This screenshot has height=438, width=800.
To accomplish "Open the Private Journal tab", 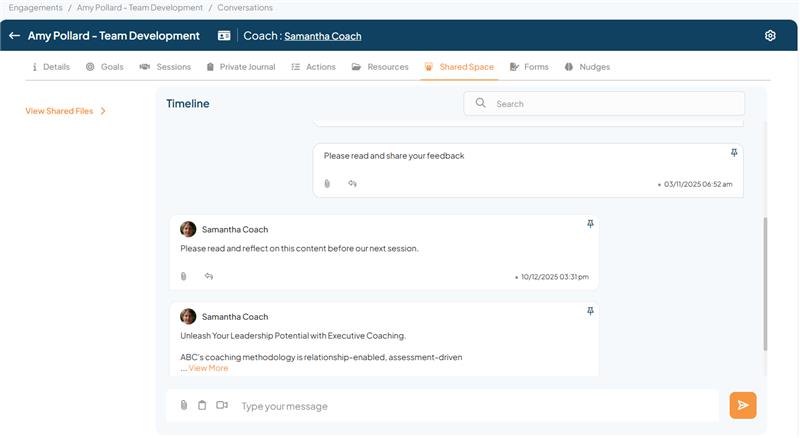I will pos(240,67).
